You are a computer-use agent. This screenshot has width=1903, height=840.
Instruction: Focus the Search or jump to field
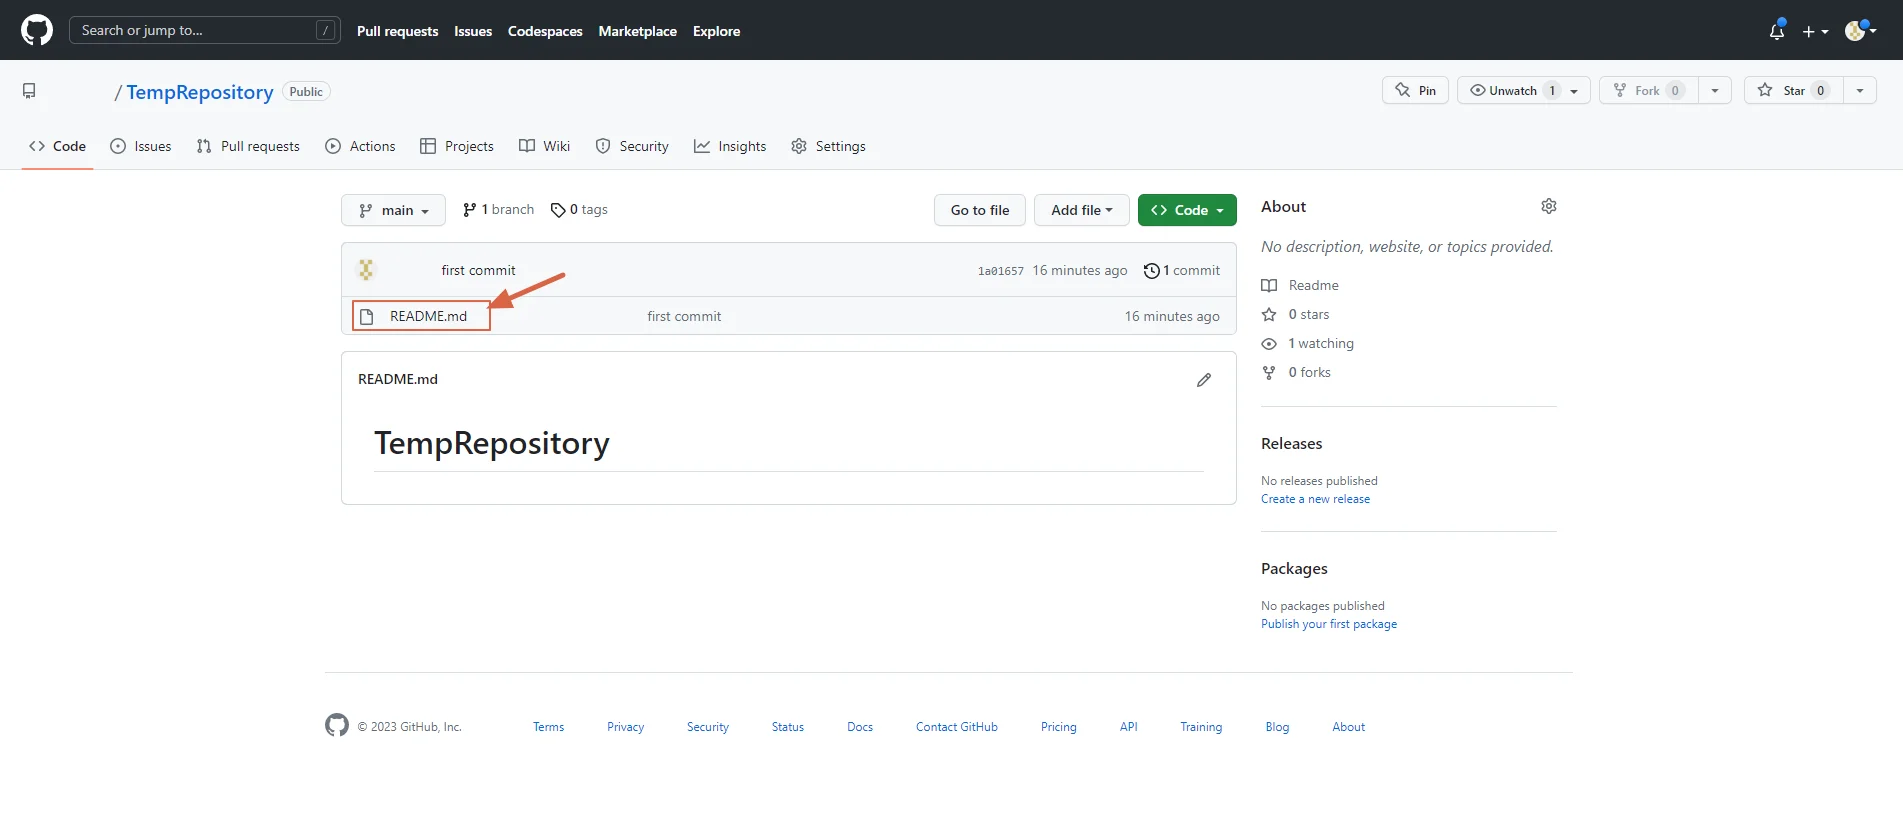205,30
